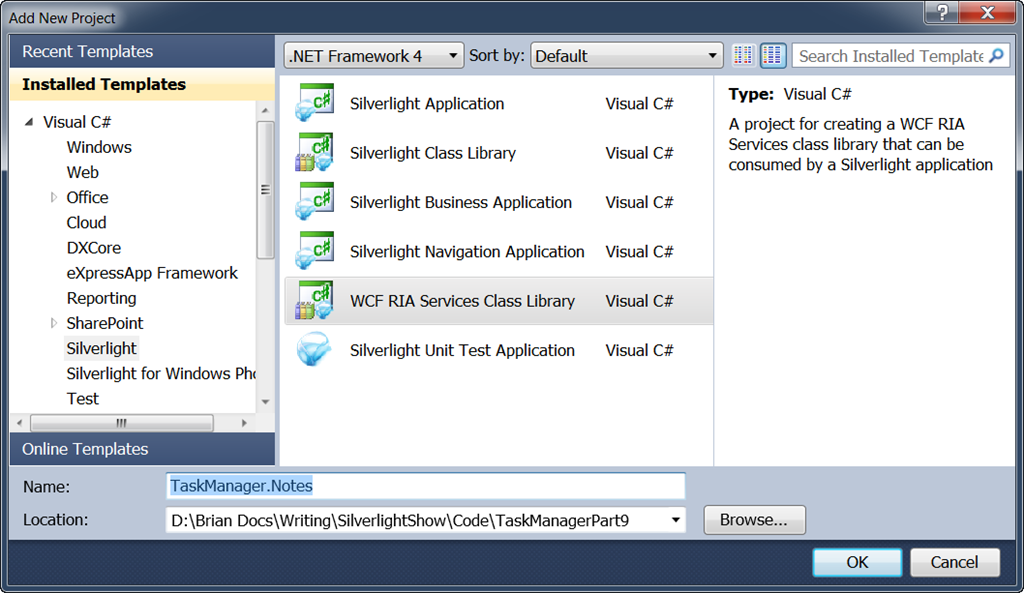1024x593 pixels.
Task: Click the Silverlight Unit Test Application icon
Action: (x=314, y=349)
